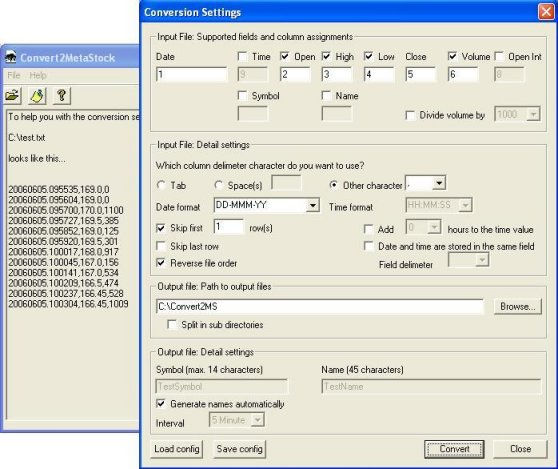Image resolution: width=558 pixels, height=469 pixels.
Task: Click the Convert2MetaStock title bar app icon
Action: click(11, 58)
